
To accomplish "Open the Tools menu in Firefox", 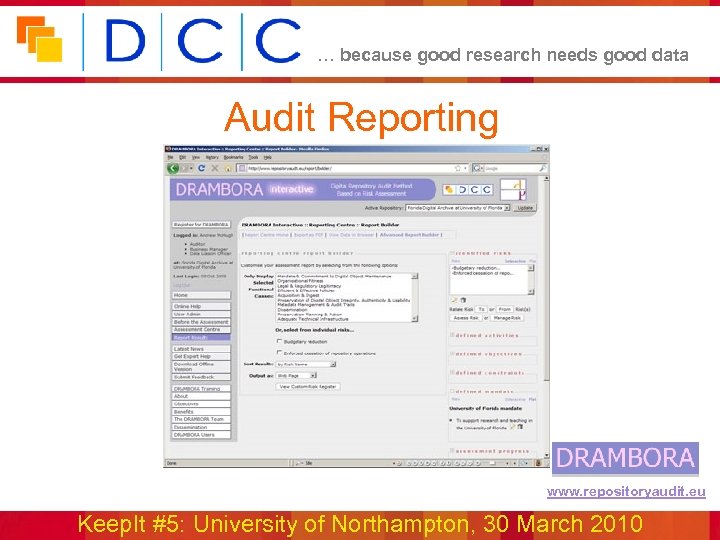I will click(x=253, y=157).
